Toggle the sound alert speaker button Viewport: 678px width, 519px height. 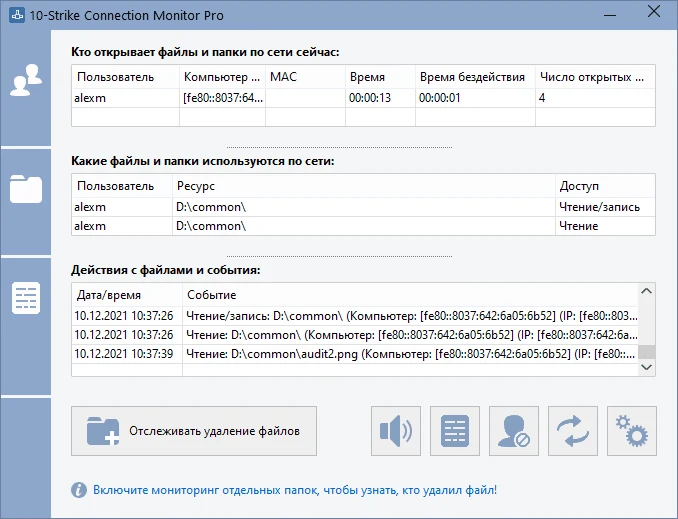click(x=396, y=431)
